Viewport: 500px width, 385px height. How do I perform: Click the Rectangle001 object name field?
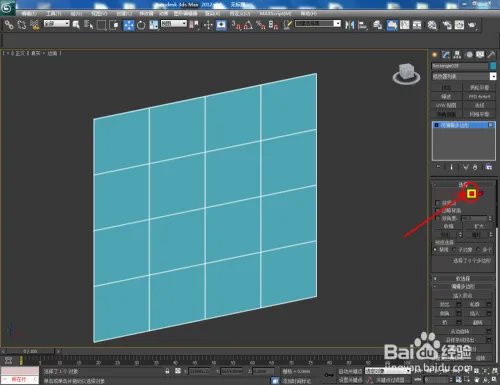(459, 66)
